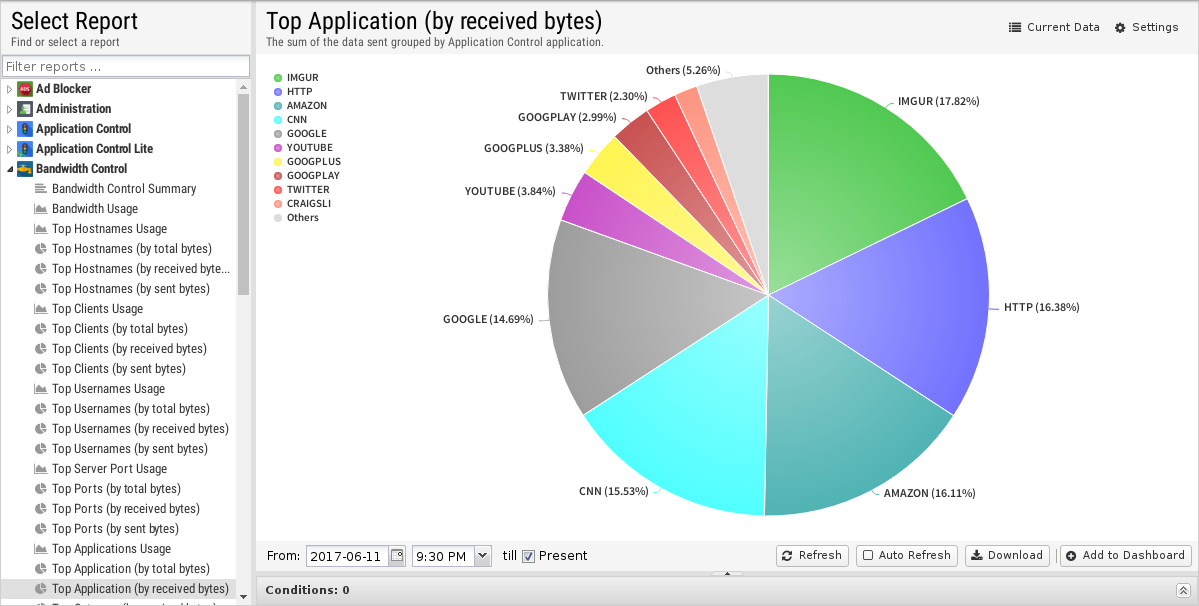This screenshot has height=606, width=1199.
Task: Click the report list scroll up arrow
Action: (244, 86)
